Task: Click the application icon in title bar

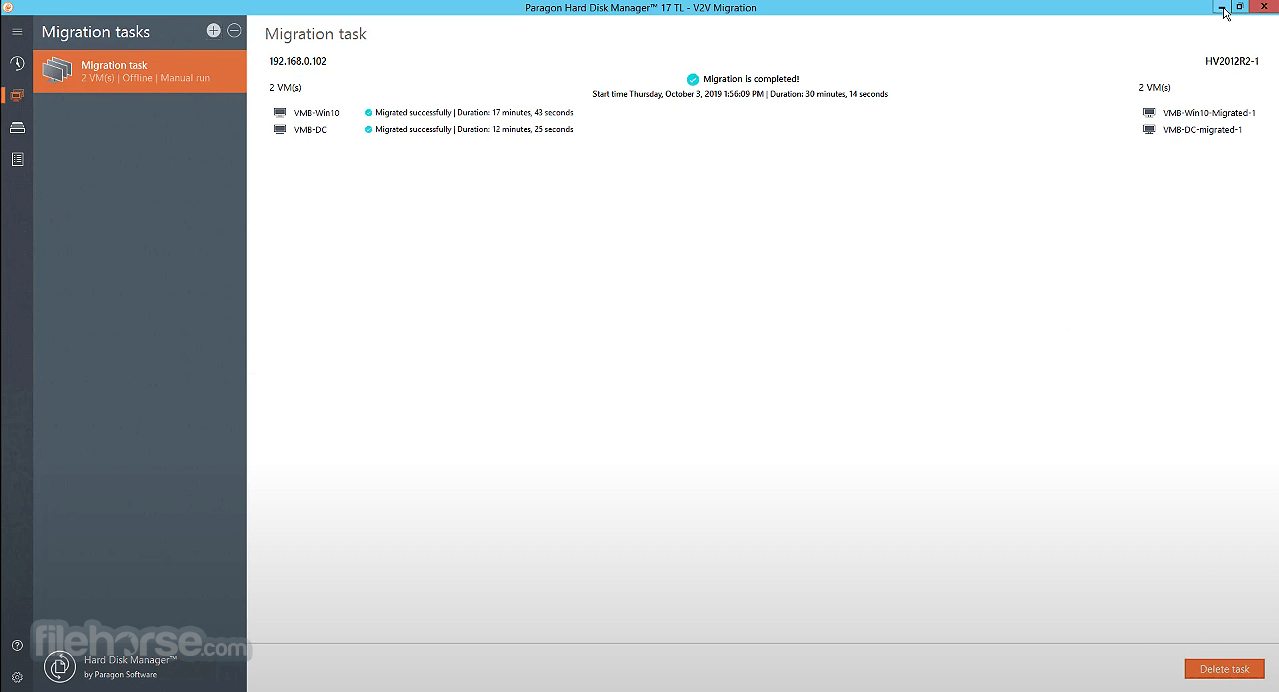Action: (x=7, y=7)
